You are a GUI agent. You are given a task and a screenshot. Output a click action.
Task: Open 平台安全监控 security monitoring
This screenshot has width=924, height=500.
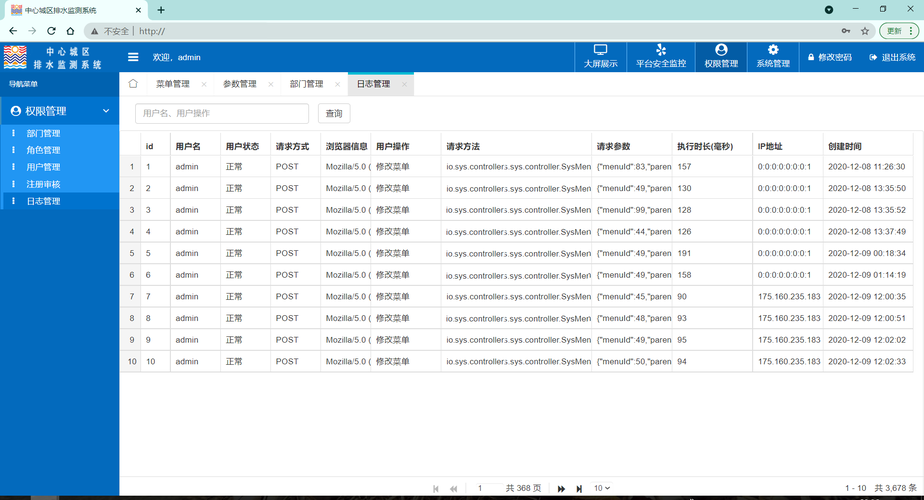click(x=661, y=56)
